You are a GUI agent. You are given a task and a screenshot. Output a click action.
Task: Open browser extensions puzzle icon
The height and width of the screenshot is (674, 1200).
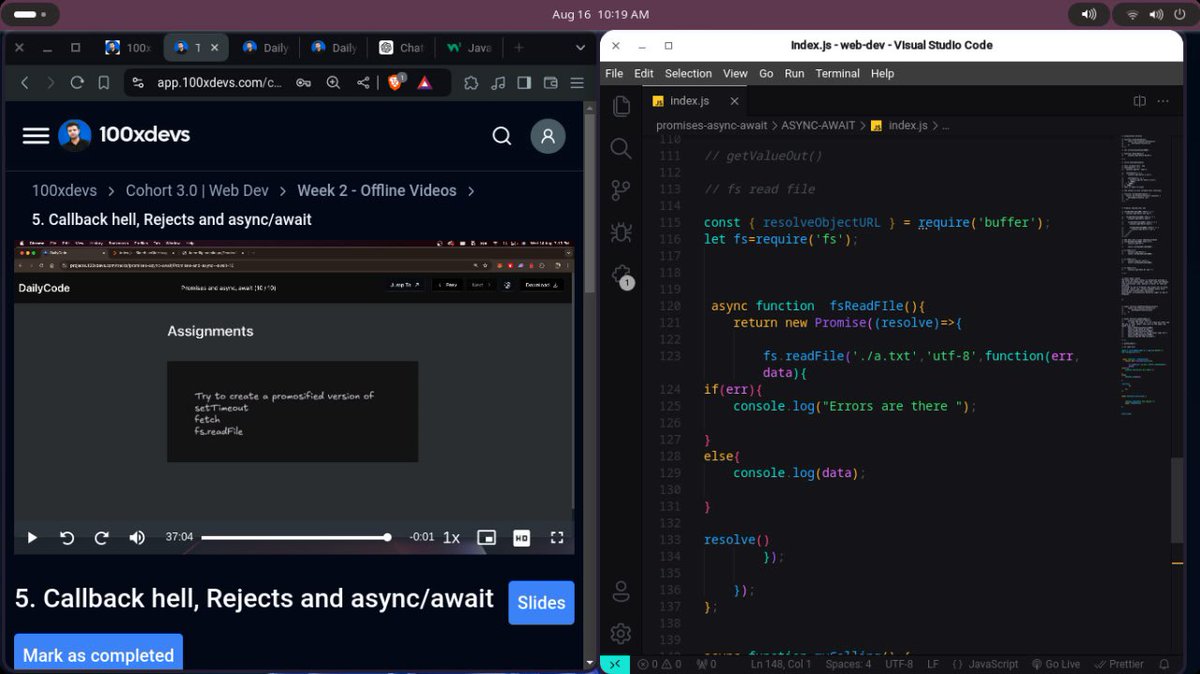471,83
